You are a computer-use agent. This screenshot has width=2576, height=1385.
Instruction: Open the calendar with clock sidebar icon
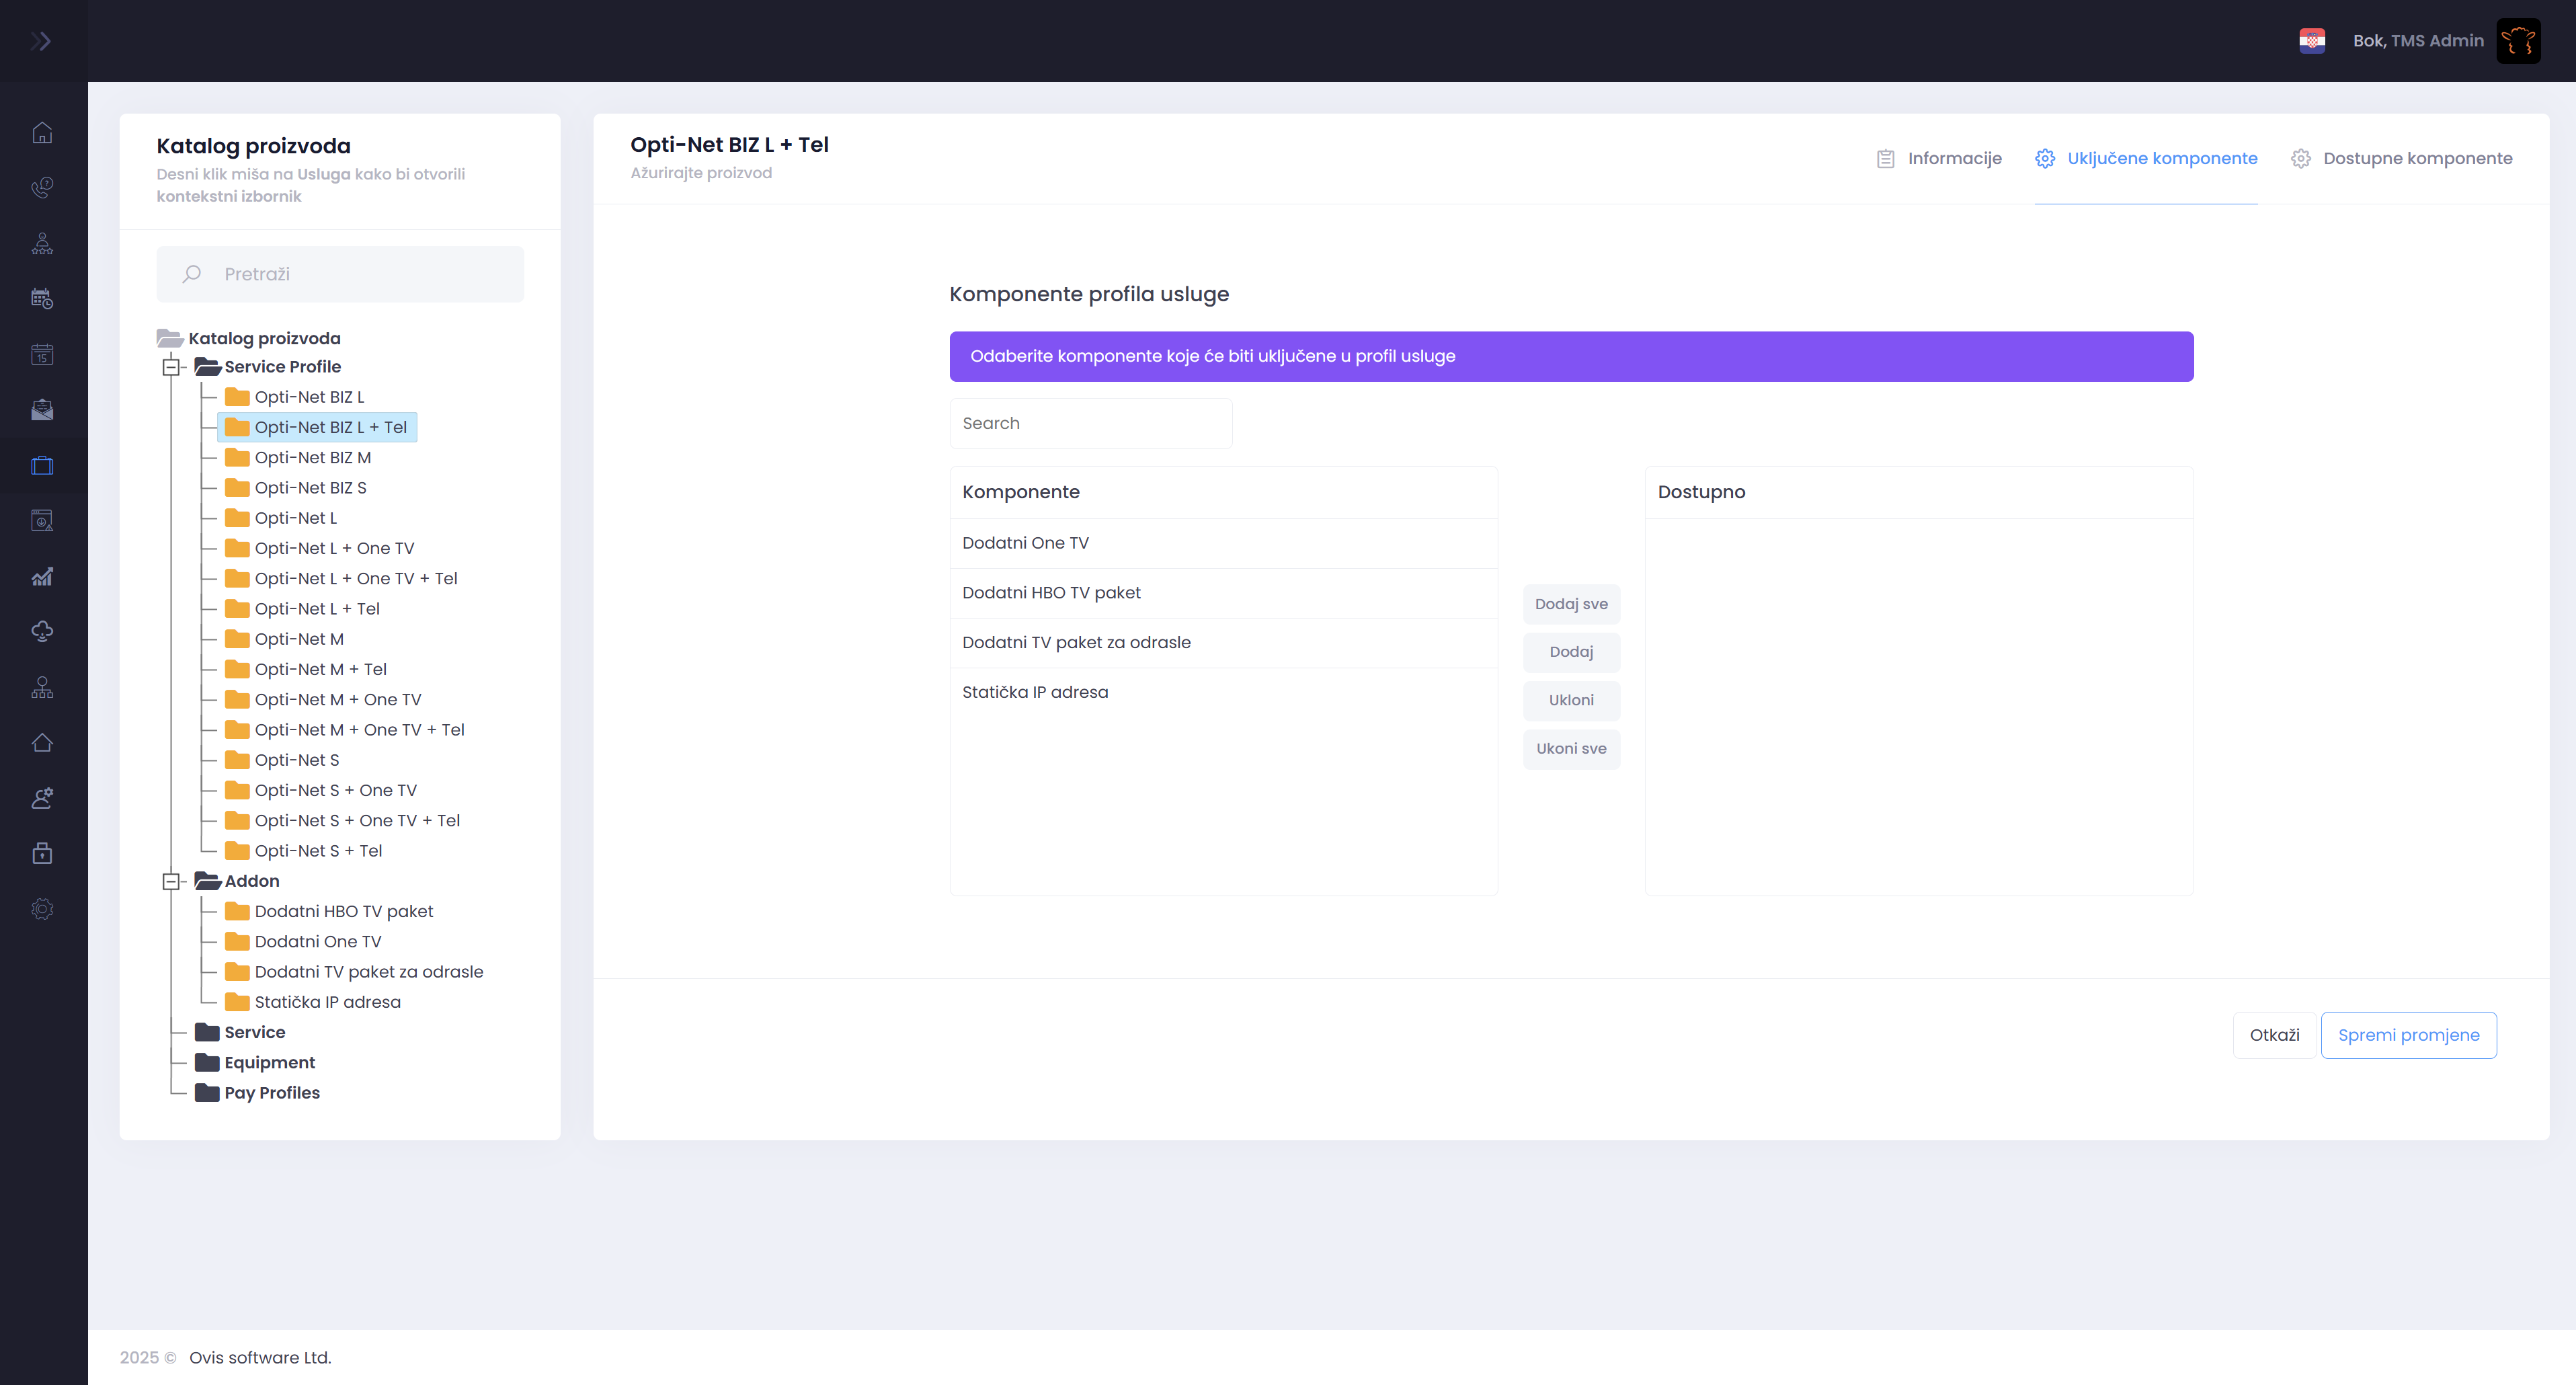42,298
